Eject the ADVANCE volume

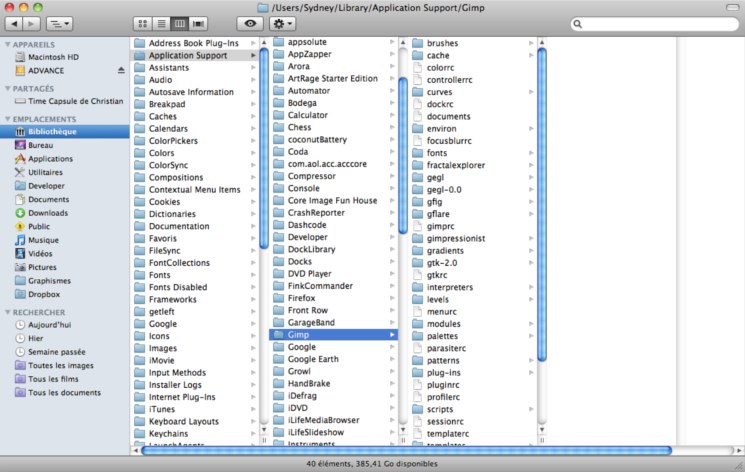[x=121, y=71]
